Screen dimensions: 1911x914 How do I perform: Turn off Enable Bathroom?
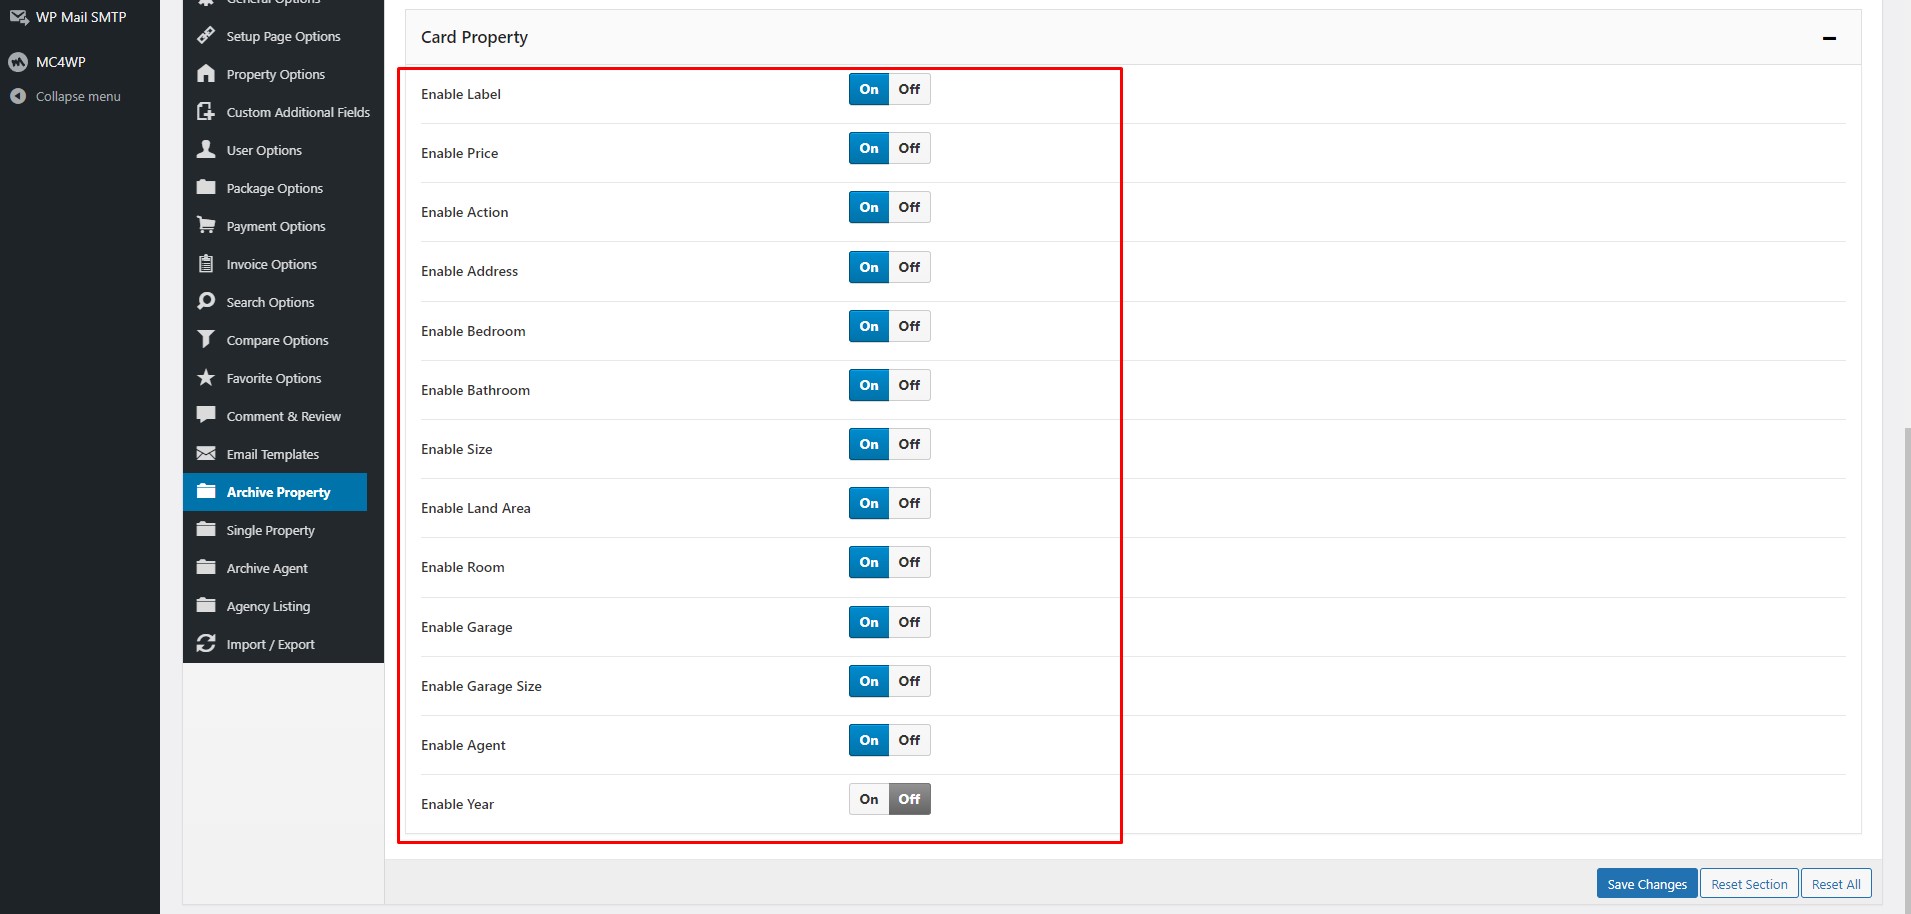[x=909, y=385]
